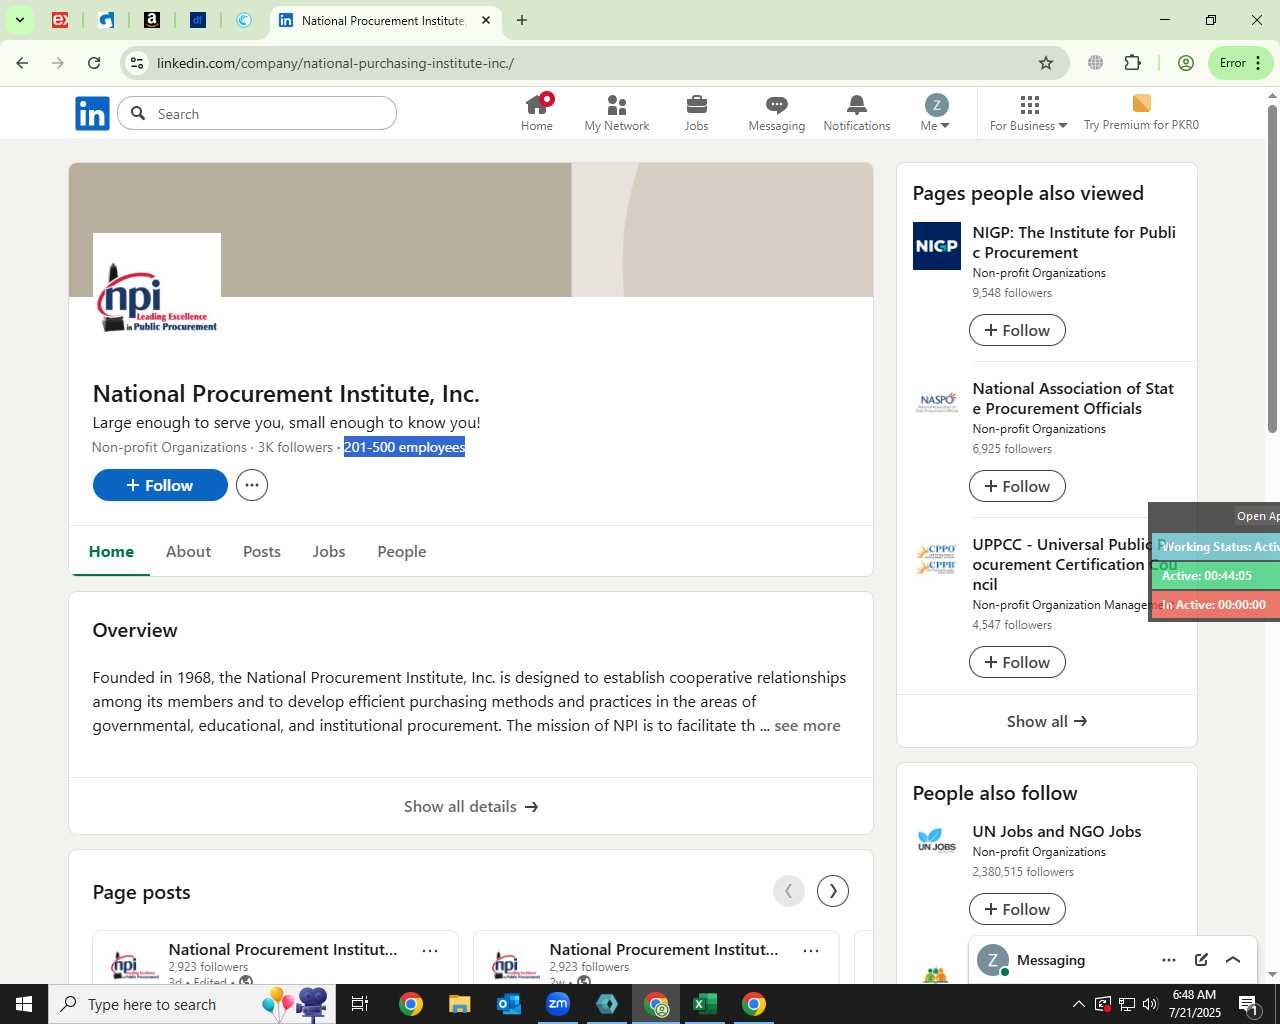Go to Home in LinkedIn nav

(537, 113)
